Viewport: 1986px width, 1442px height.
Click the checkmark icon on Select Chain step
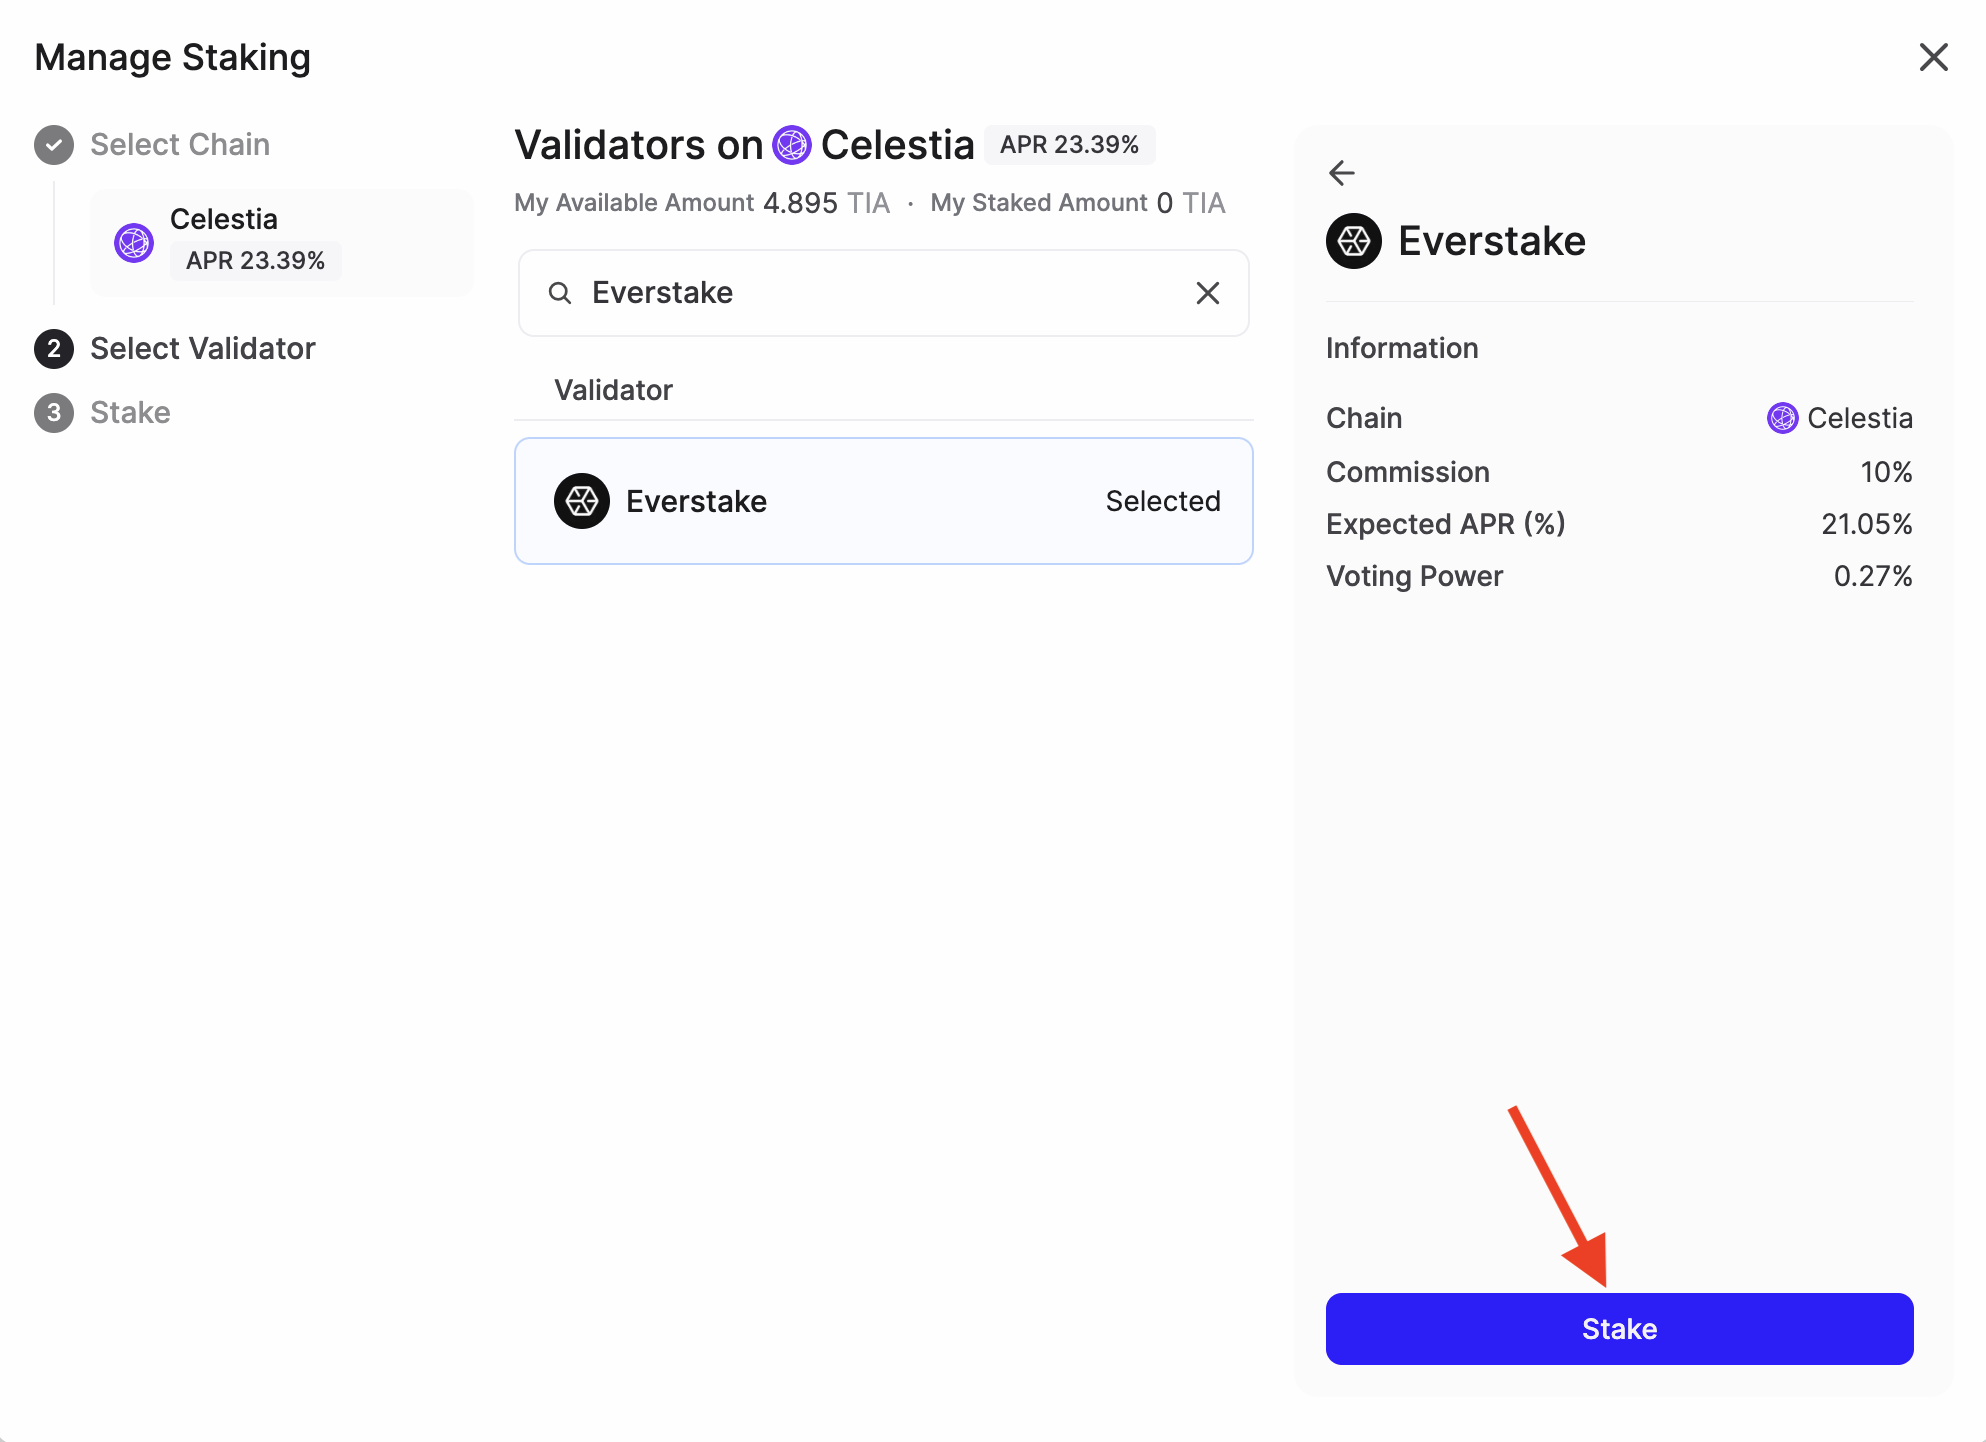(52, 144)
